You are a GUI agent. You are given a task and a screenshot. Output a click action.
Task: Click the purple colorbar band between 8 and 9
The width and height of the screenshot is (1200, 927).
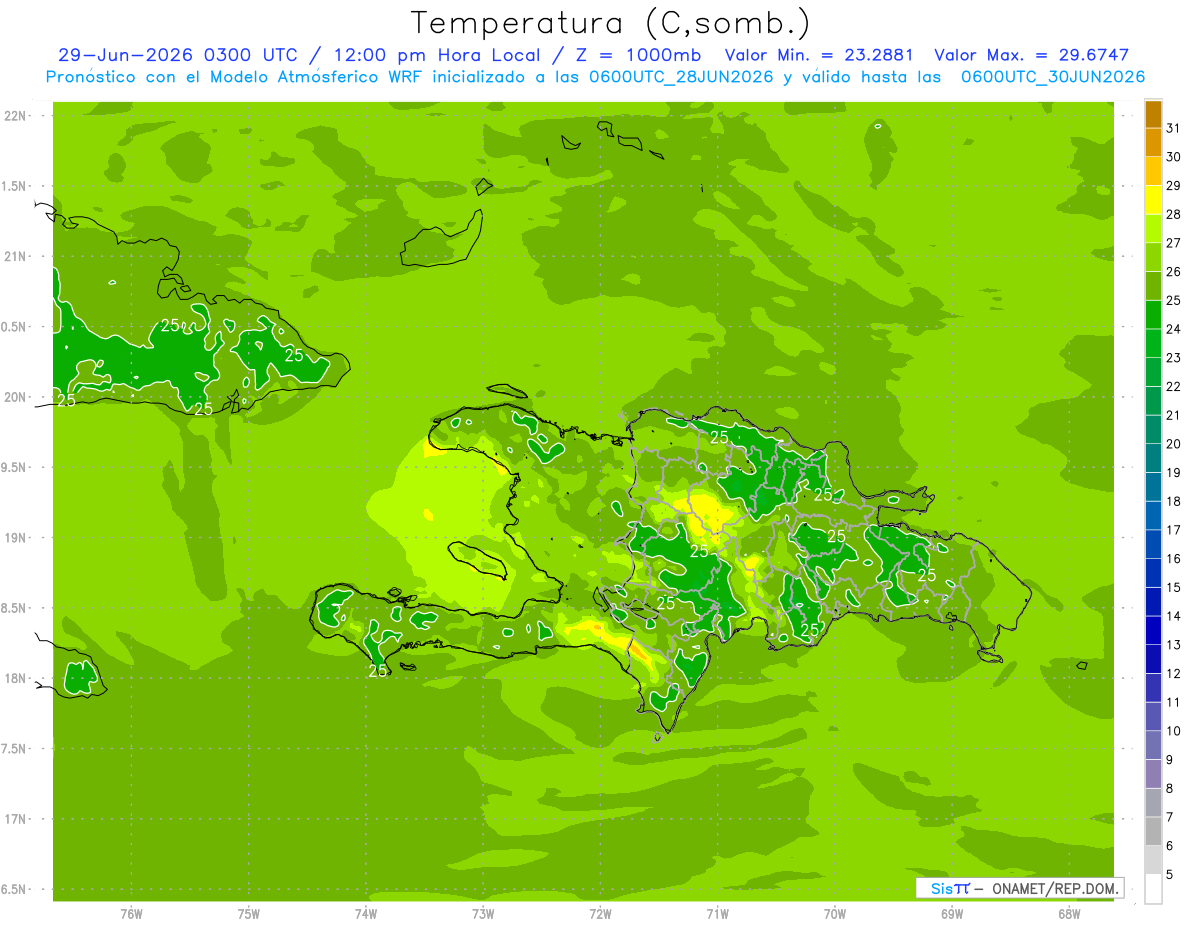point(1153,775)
